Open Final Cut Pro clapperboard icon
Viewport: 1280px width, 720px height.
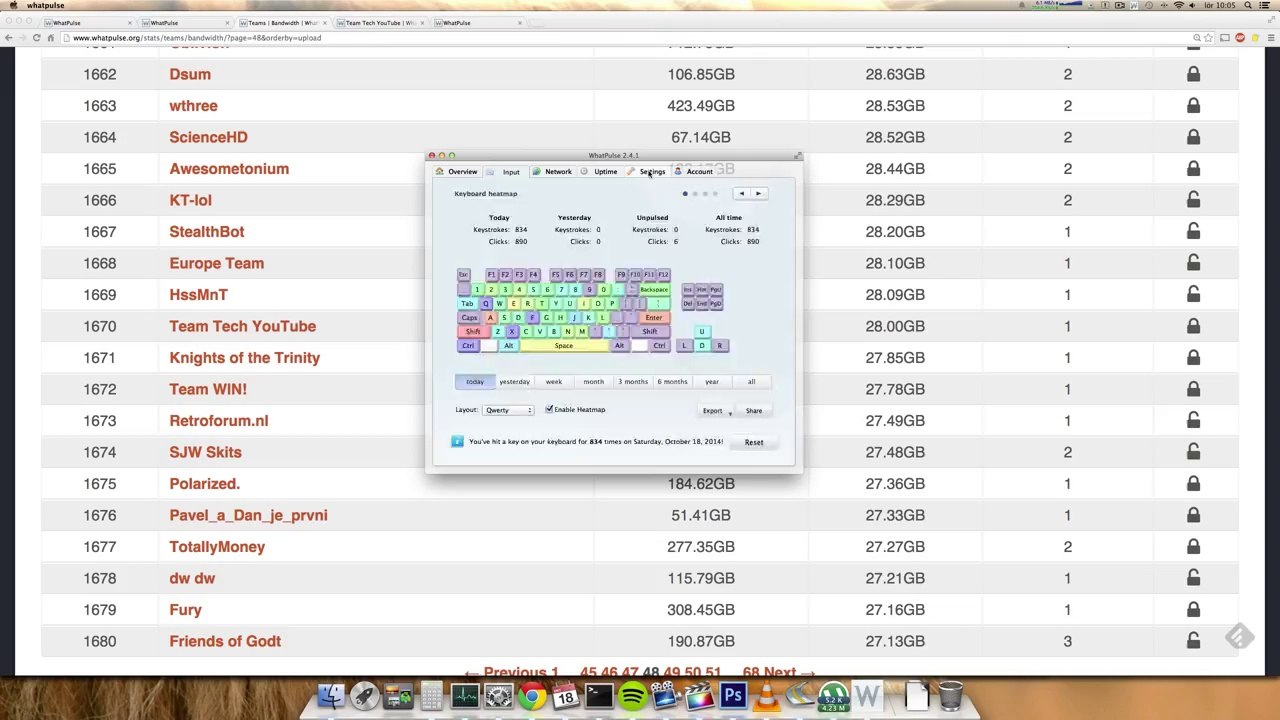pos(699,696)
